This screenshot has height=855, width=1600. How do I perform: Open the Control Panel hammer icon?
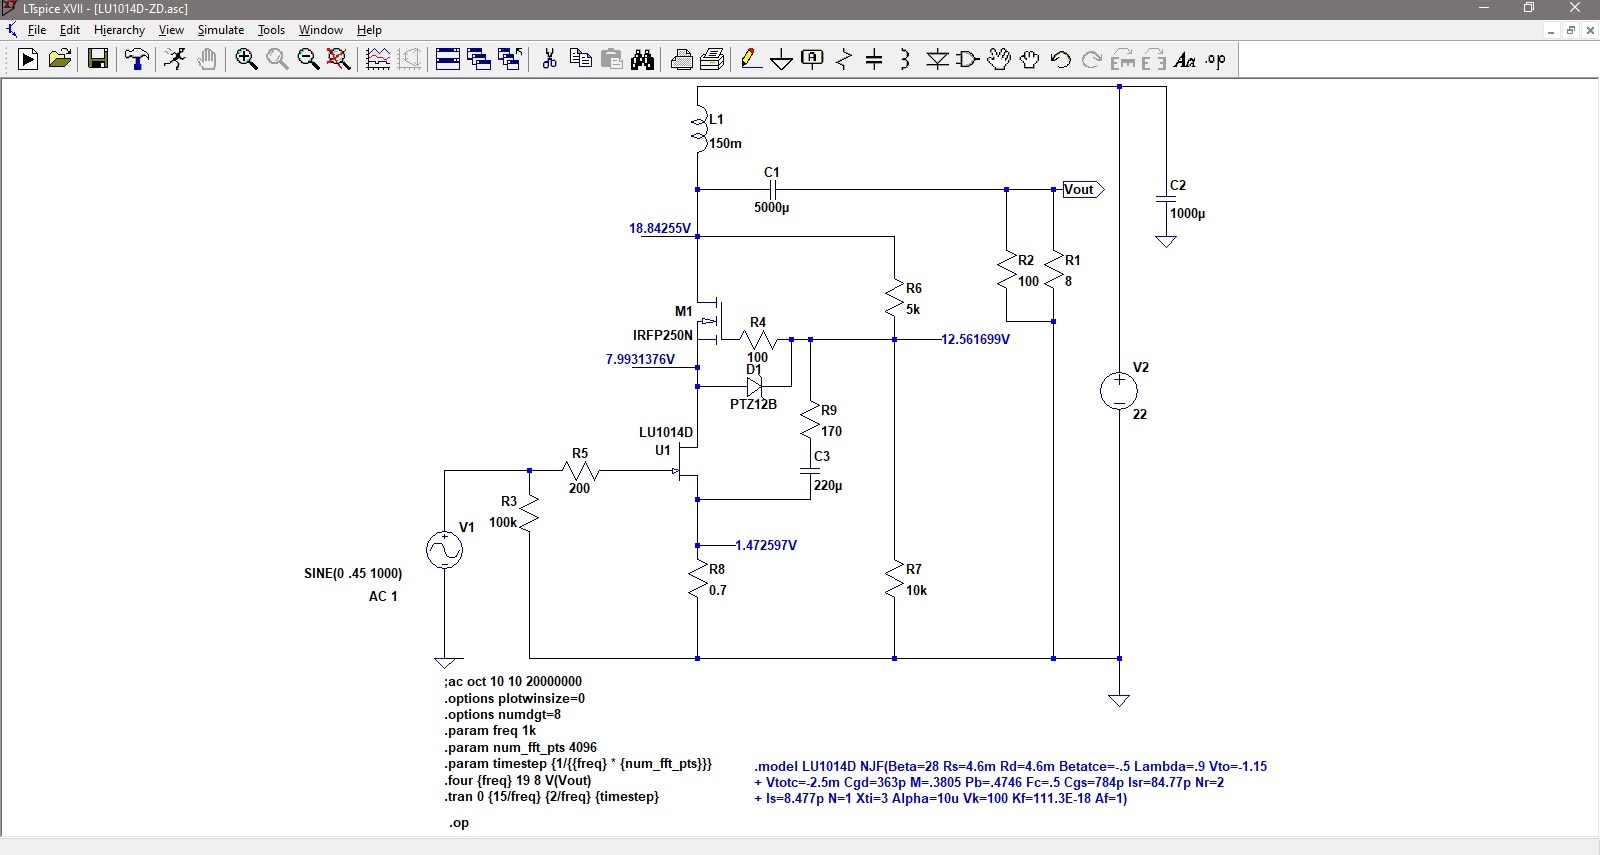[136, 60]
